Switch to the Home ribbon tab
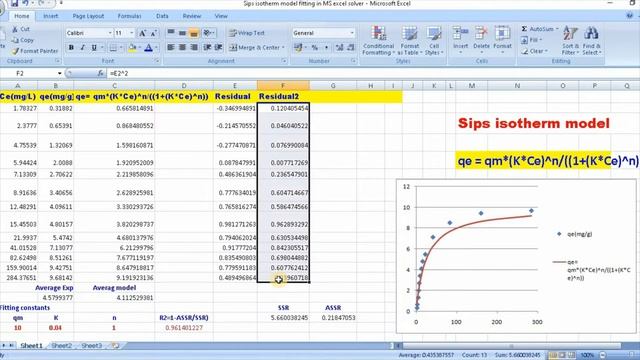Viewport: 640px width, 360px height. pyautogui.click(x=22, y=16)
